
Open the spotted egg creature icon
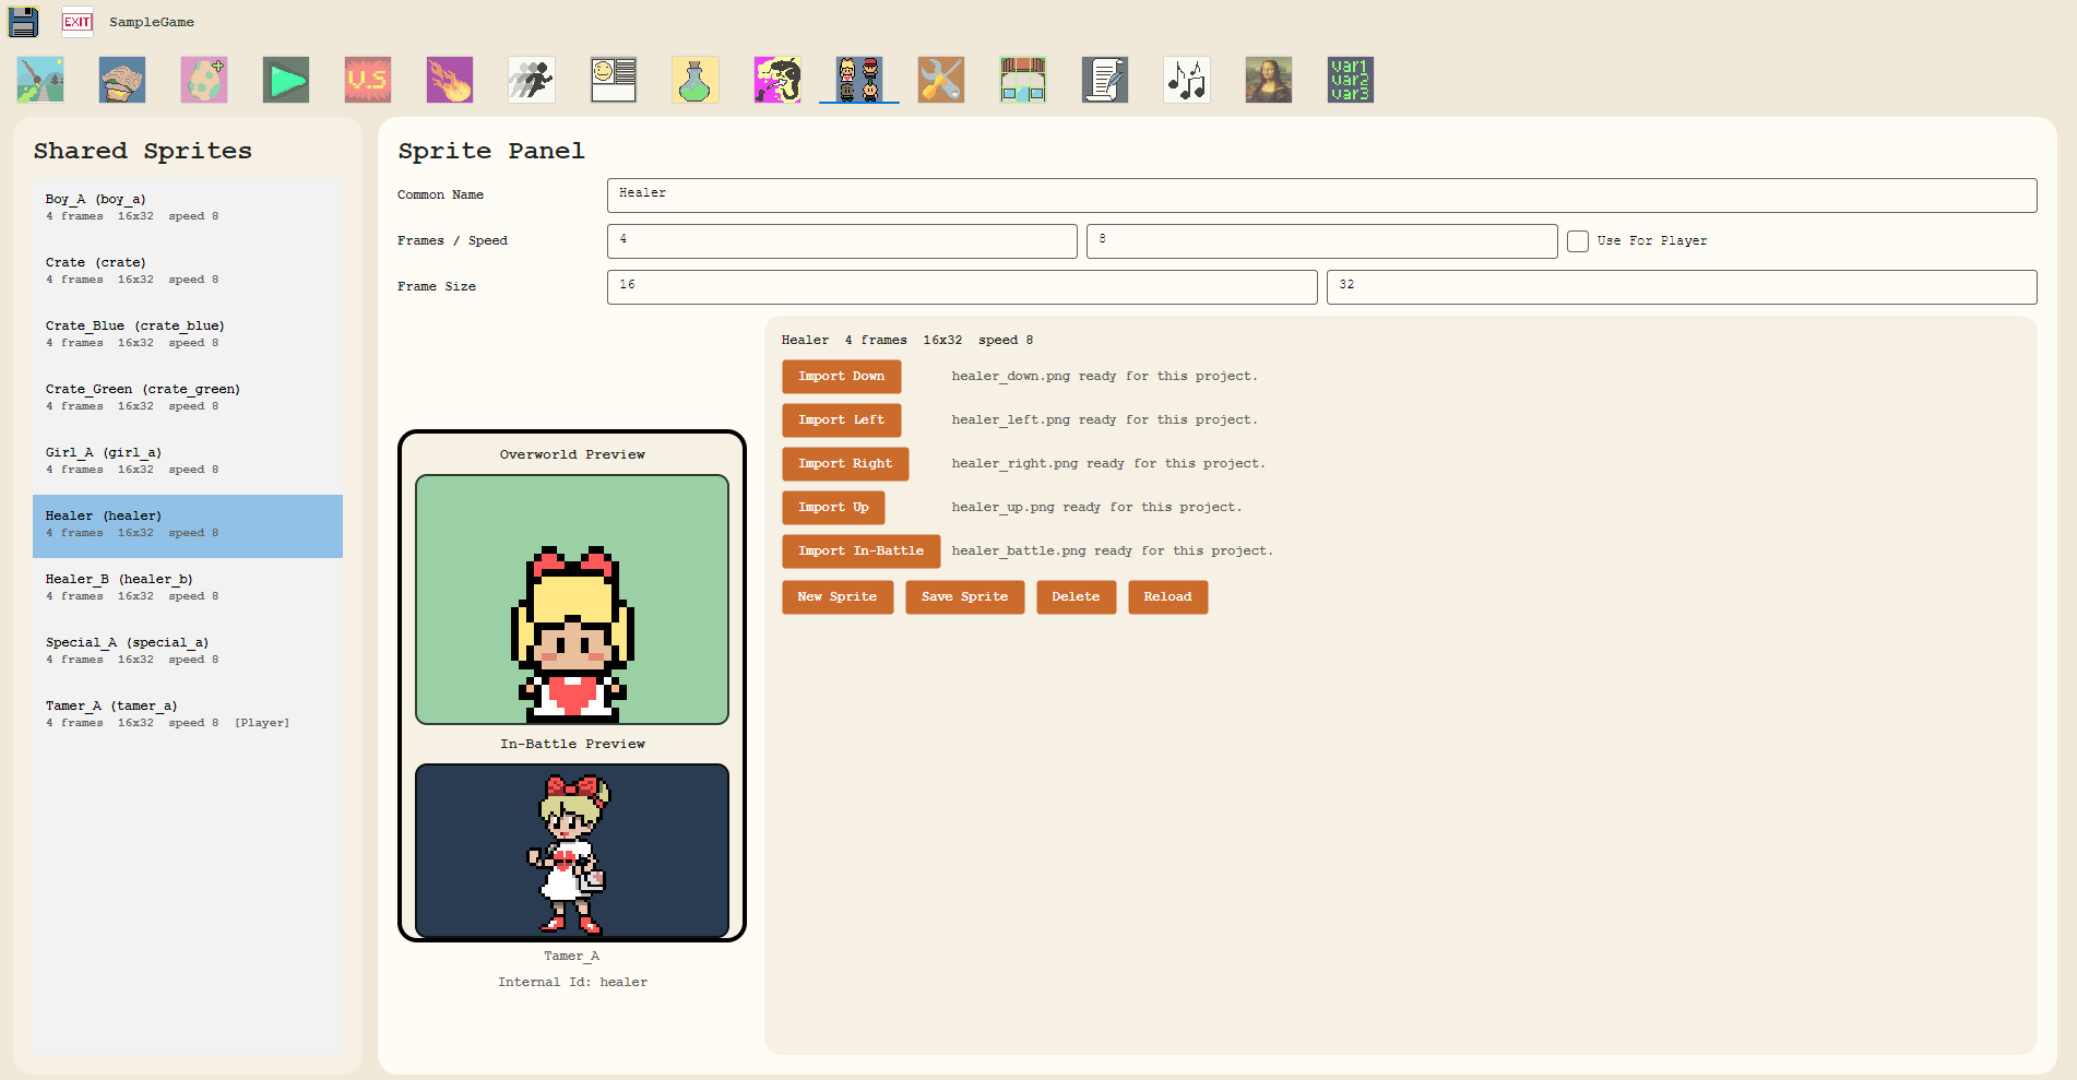[204, 80]
